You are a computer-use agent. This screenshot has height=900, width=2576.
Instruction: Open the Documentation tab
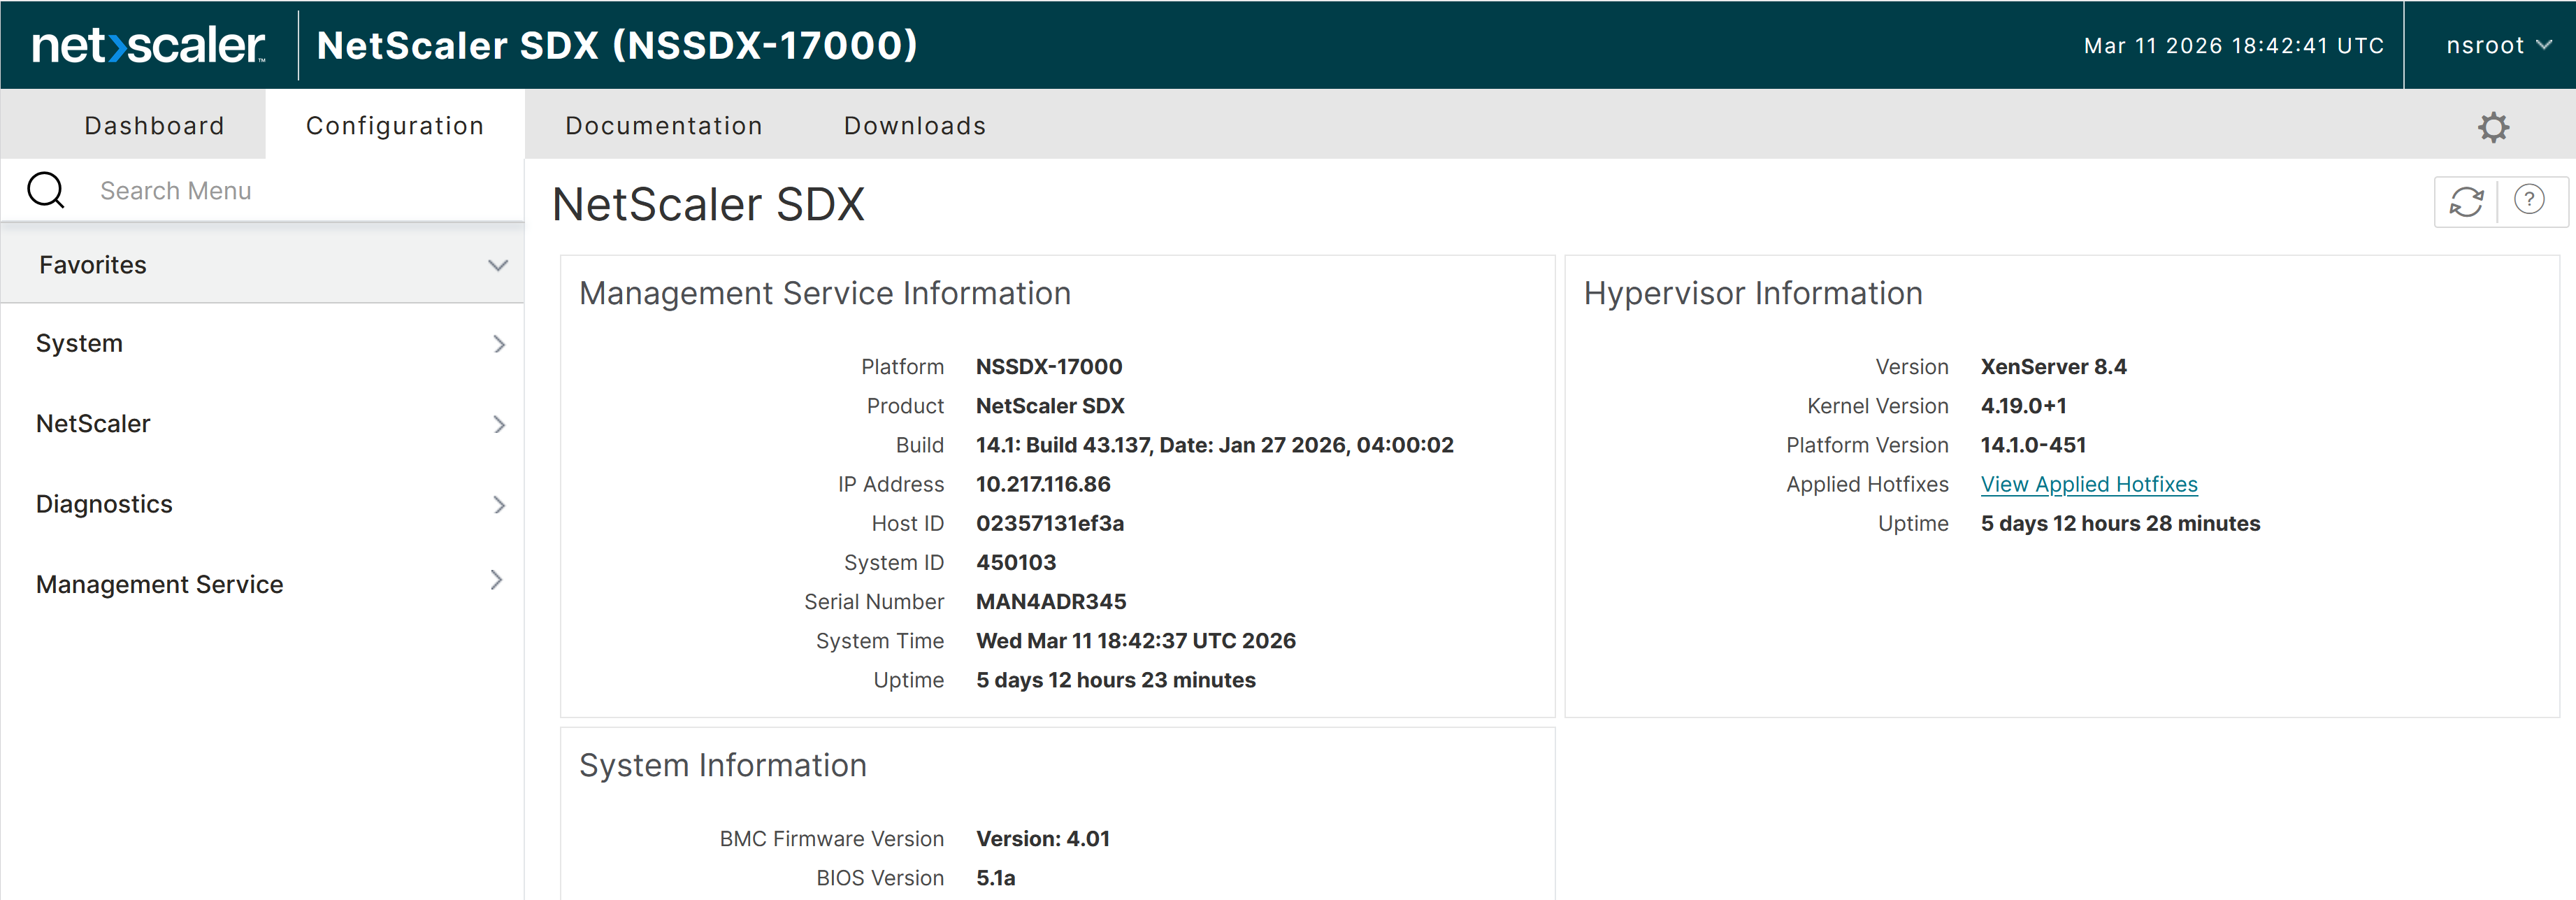(x=663, y=125)
